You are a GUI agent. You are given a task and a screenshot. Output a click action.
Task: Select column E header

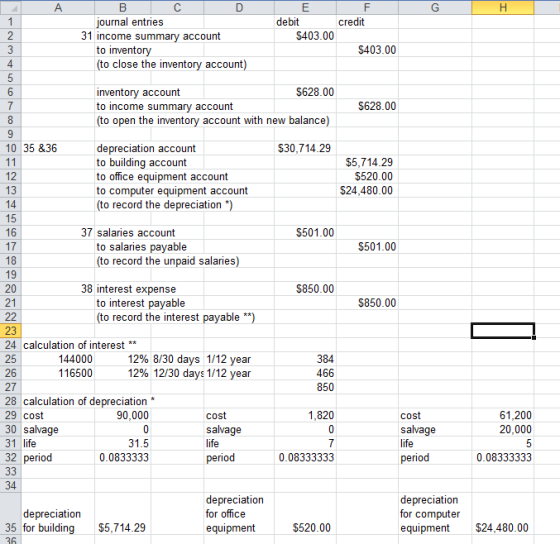coord(305,7)
